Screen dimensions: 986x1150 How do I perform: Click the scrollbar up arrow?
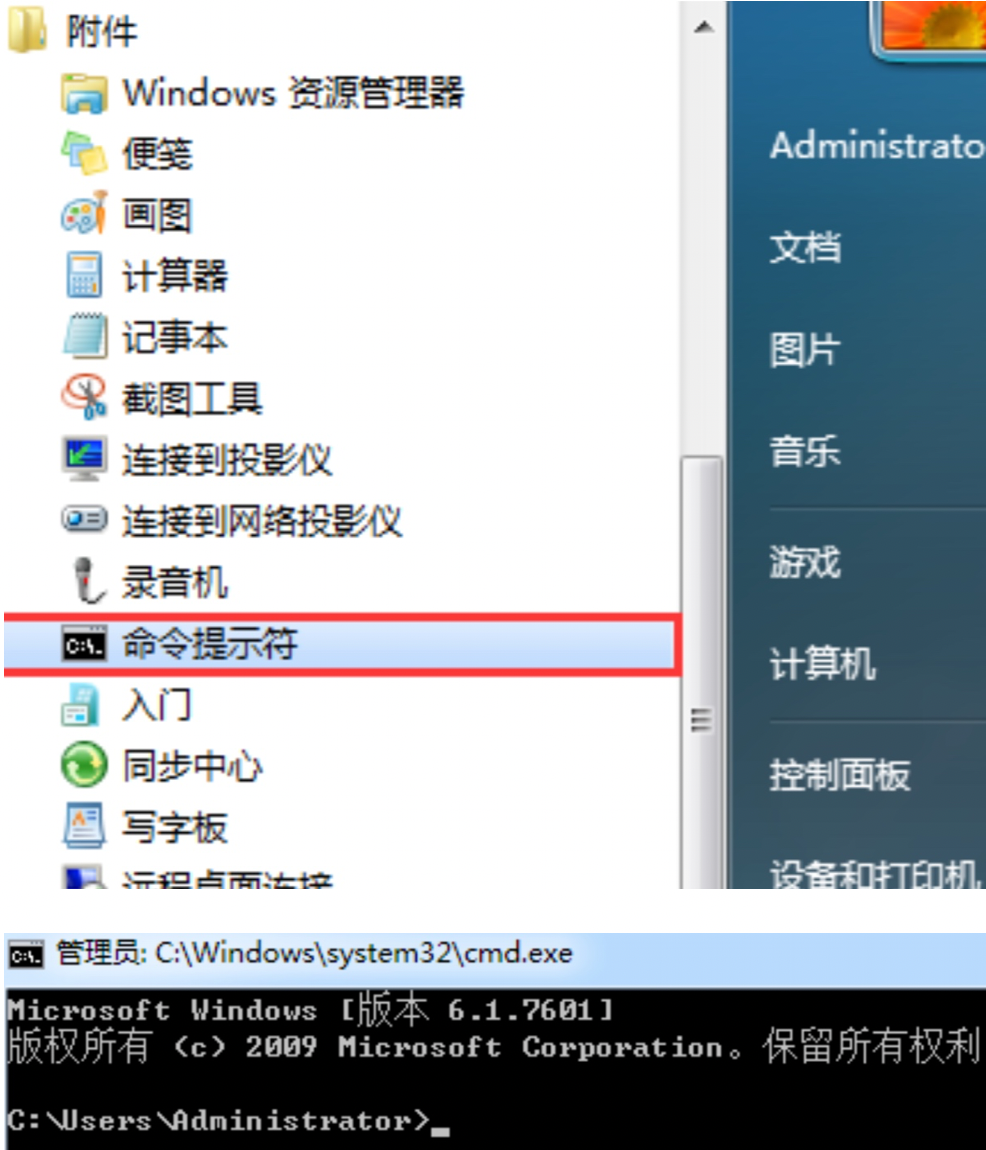pos(704,27)
